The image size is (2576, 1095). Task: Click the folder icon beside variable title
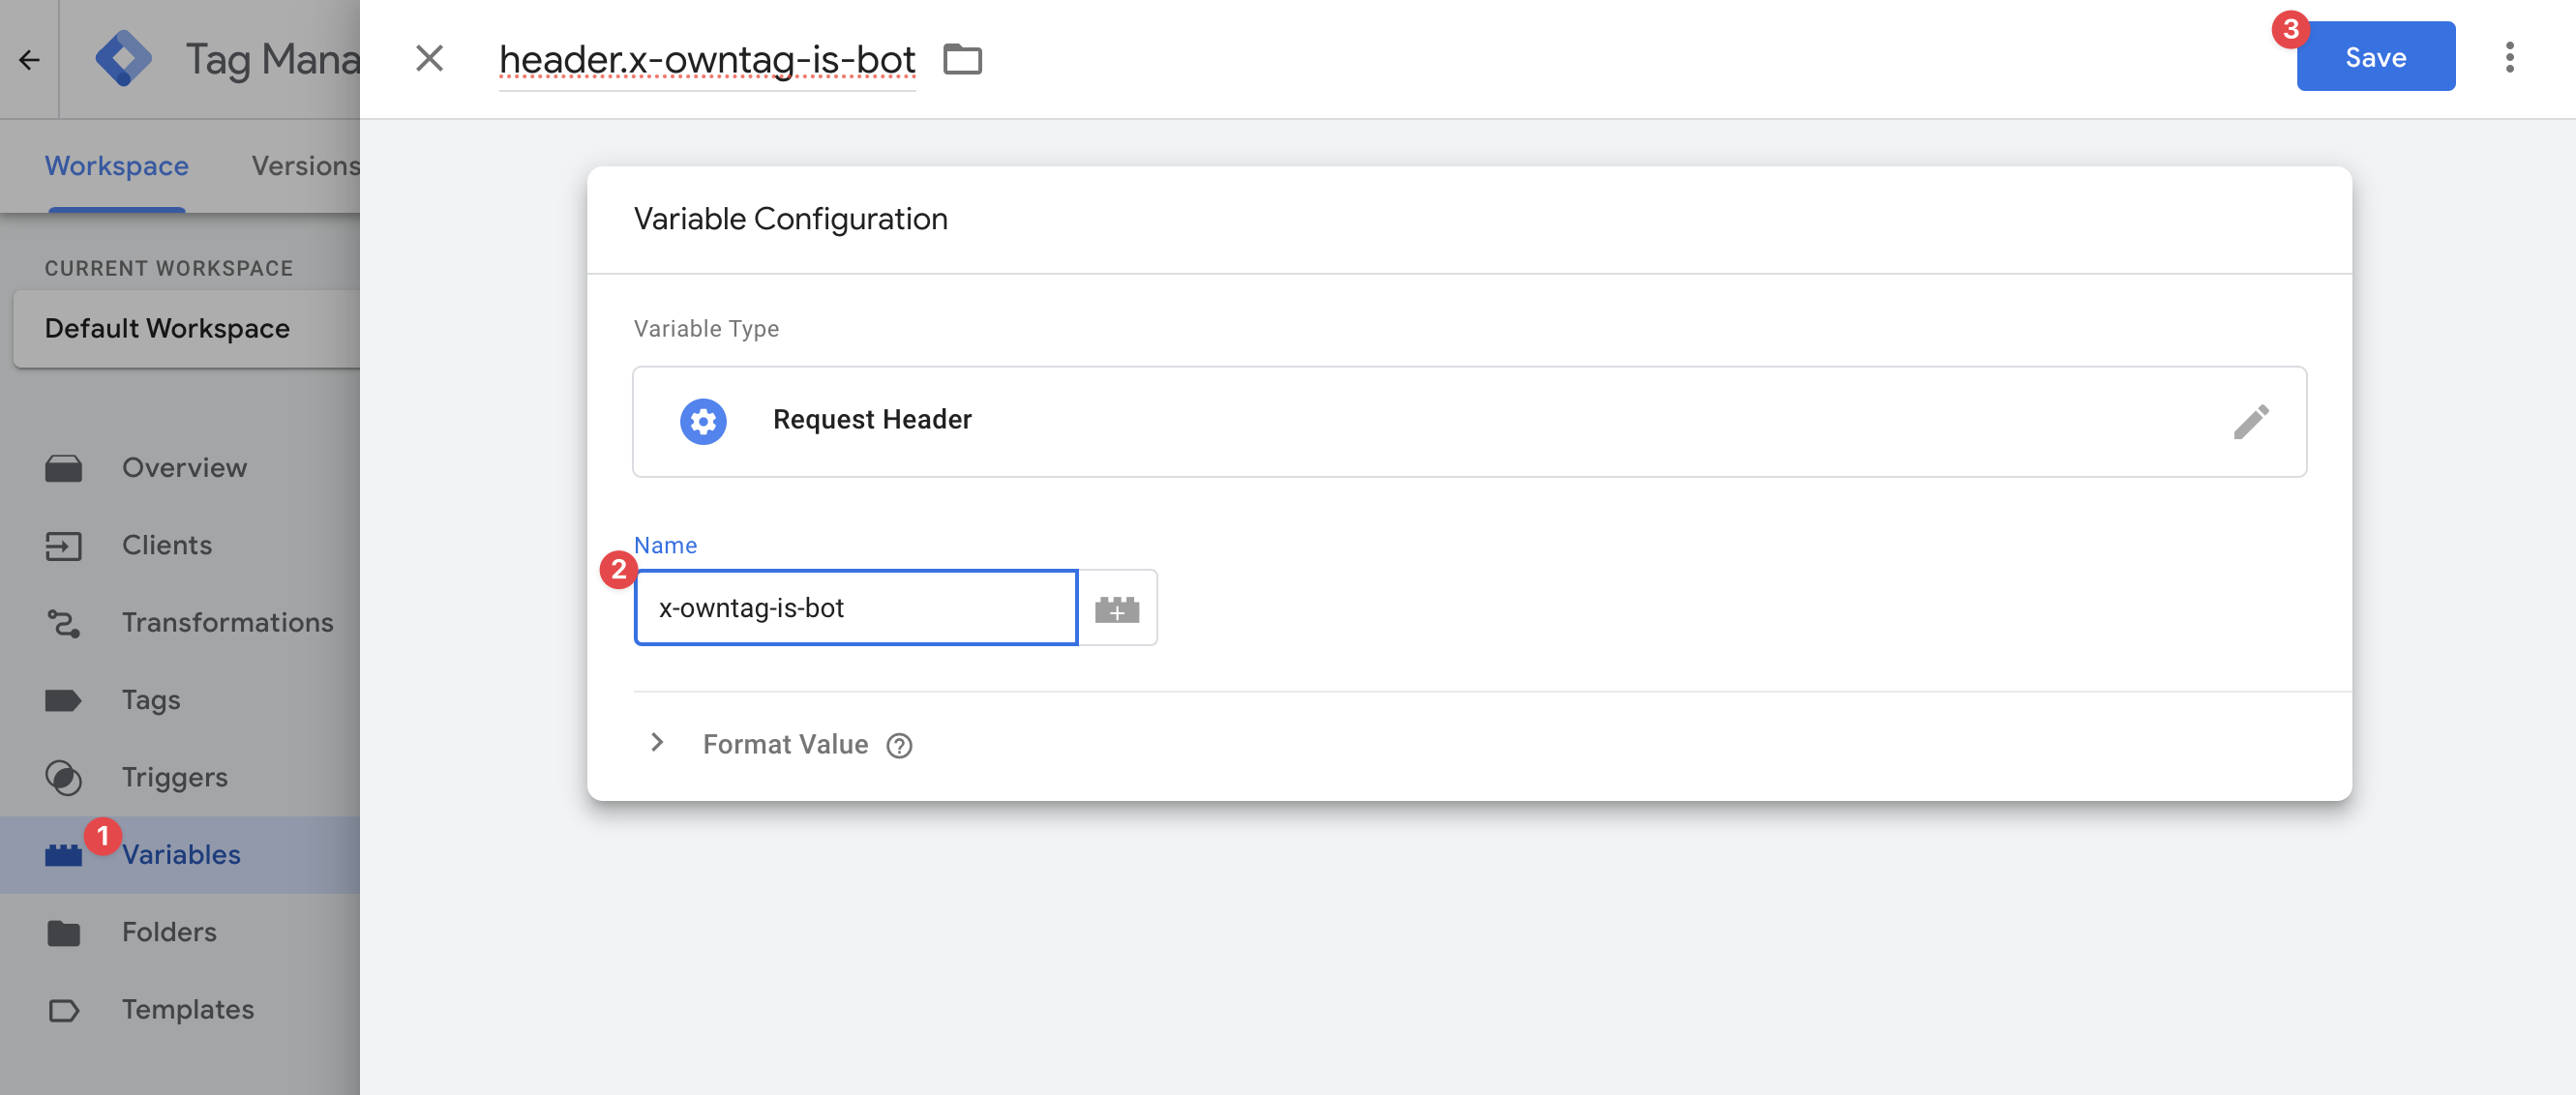(962, 60)
